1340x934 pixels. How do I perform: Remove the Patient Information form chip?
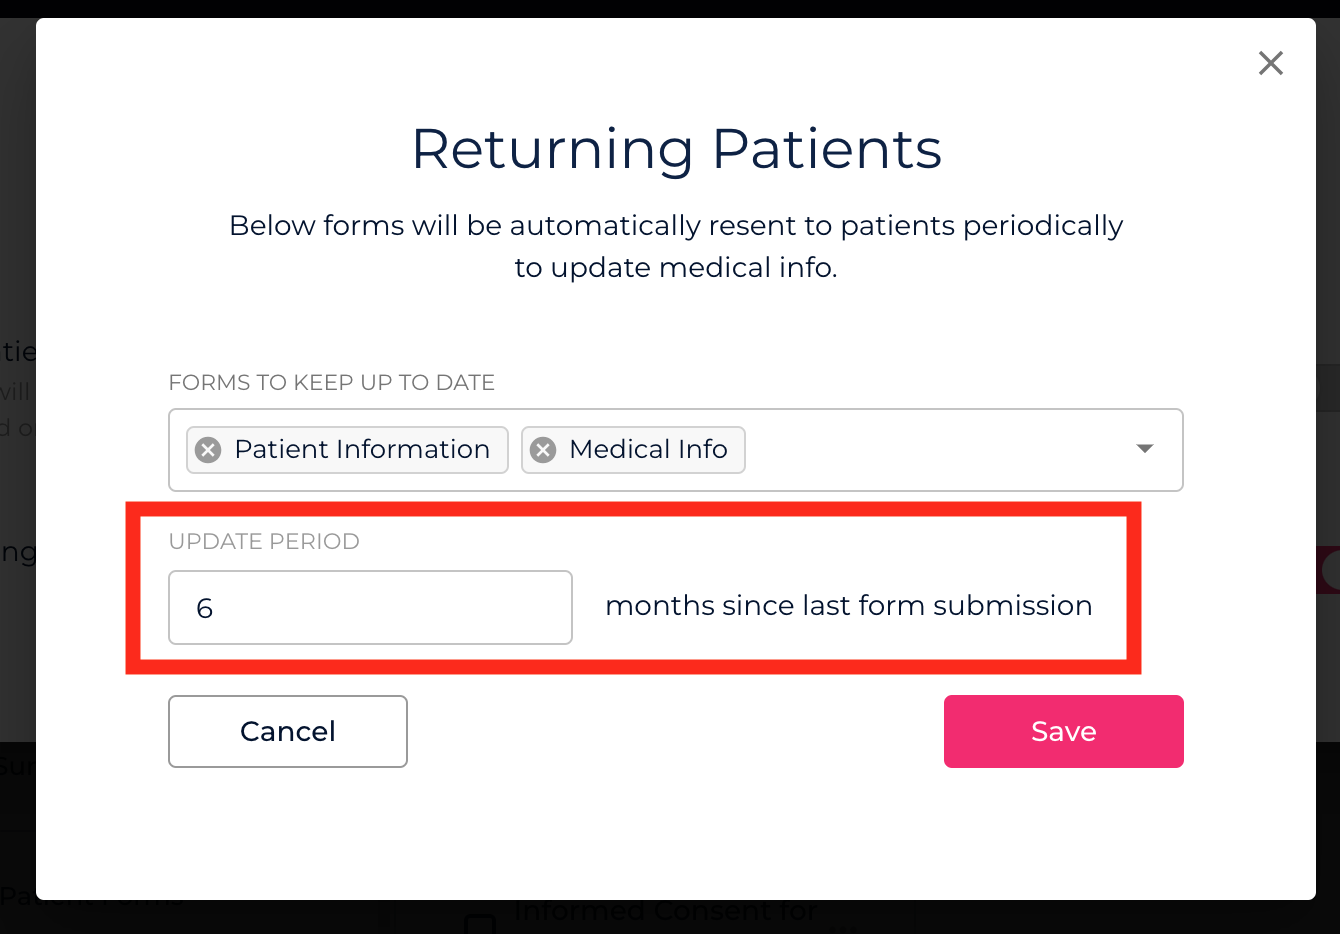pyautogui.click(x=208, y=450)
